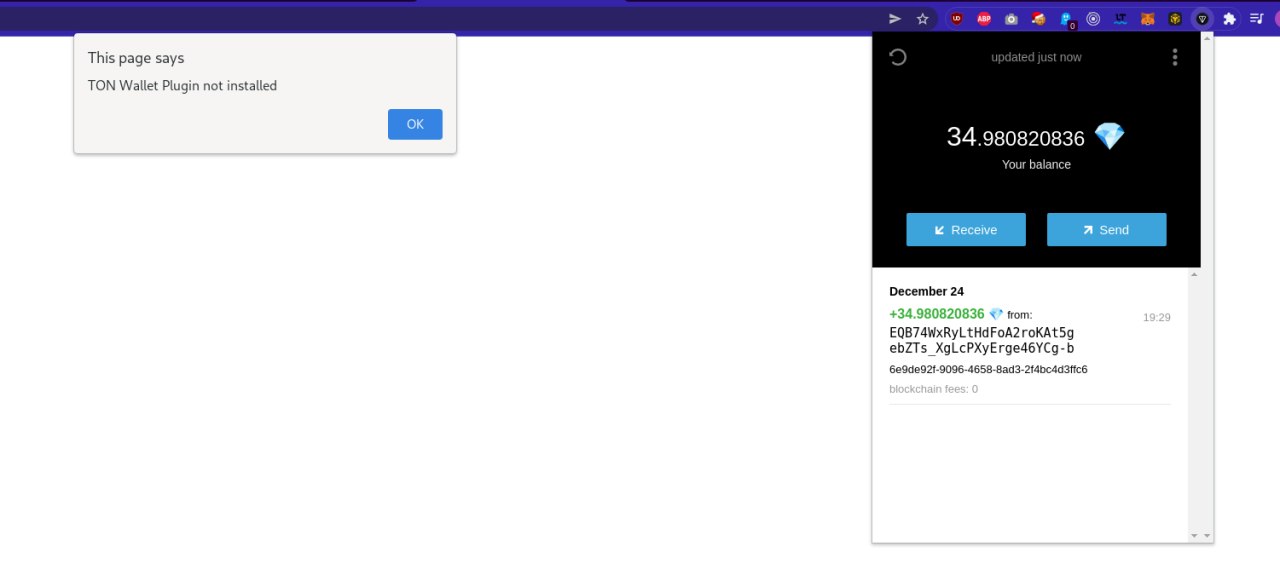The image size is (1280, 581).
Task: Click the camera screenshot extension icon
Action: click(1011, 18)
